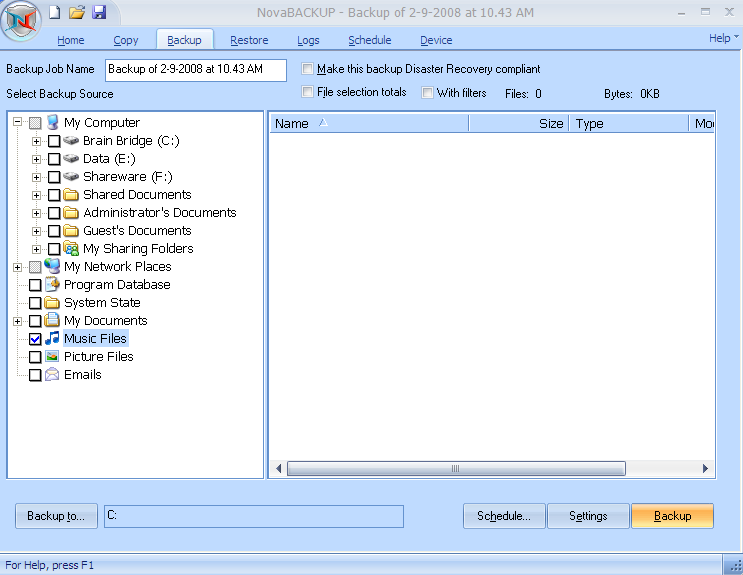The image size is (743, 575).
Task: Click the sort arrow in Name column
Action: pyautogui.click(x=323, y=123)
